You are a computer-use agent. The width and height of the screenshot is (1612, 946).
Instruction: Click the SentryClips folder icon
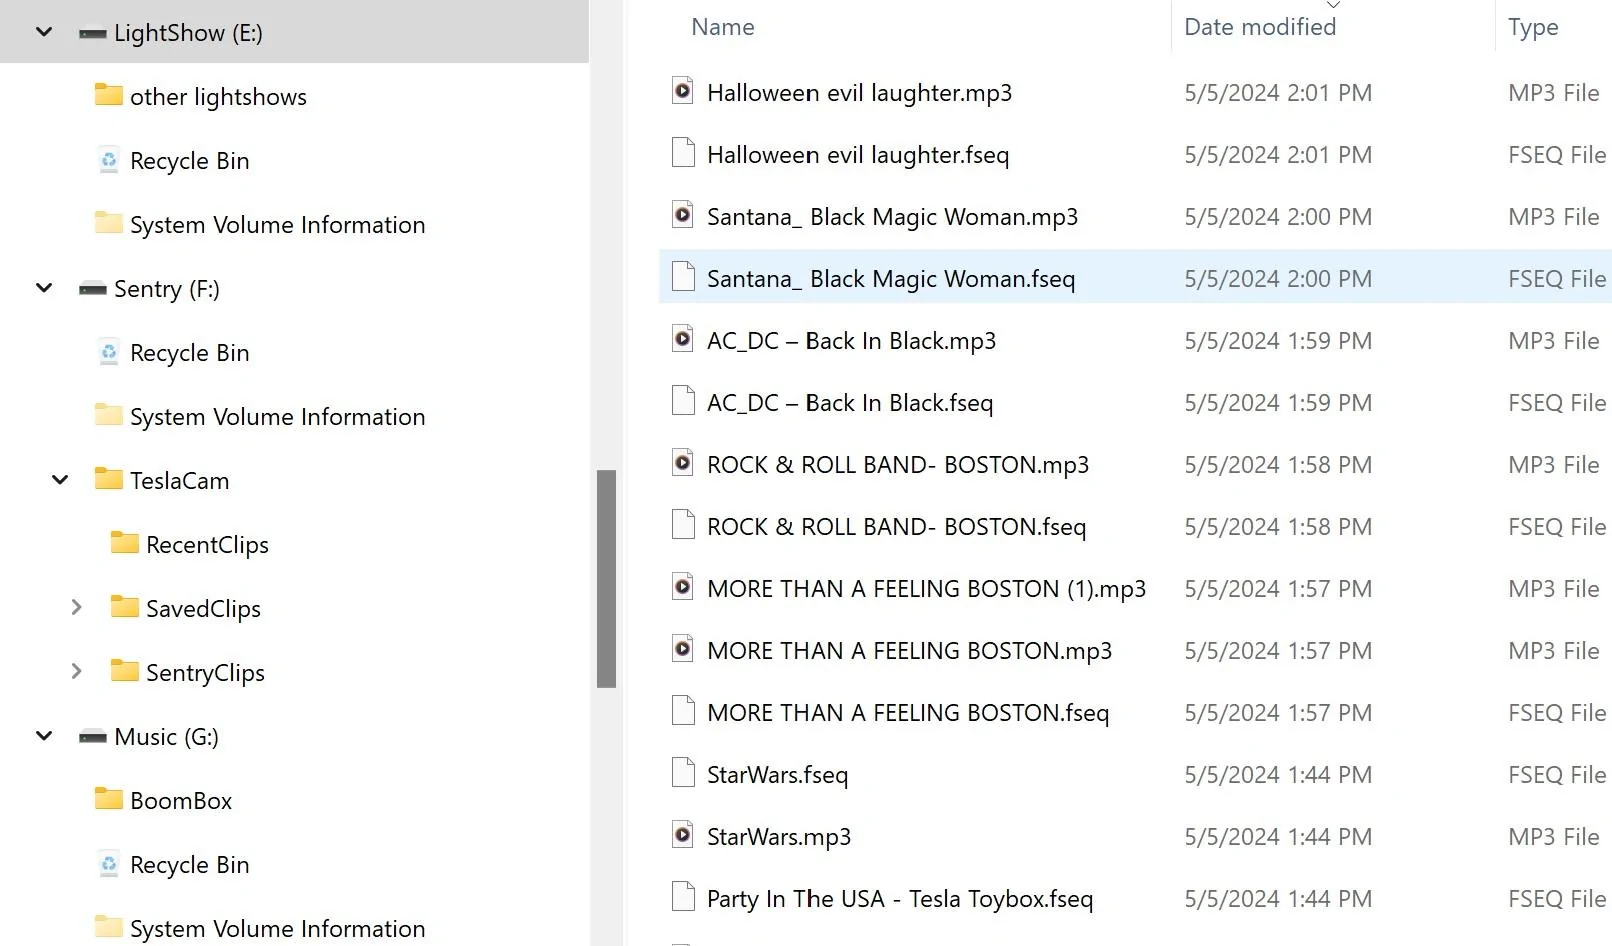[x=125, y=671]
